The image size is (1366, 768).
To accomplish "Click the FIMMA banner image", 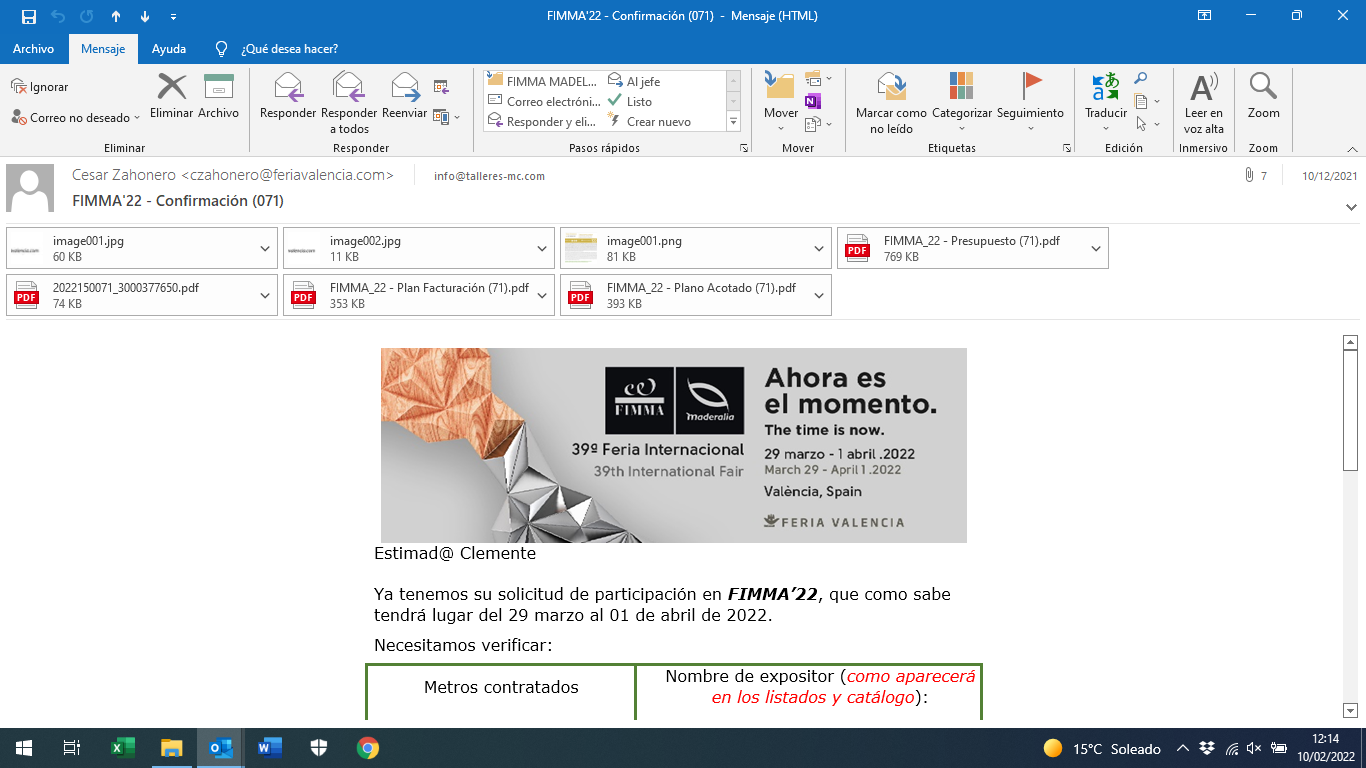I will 674,445.
